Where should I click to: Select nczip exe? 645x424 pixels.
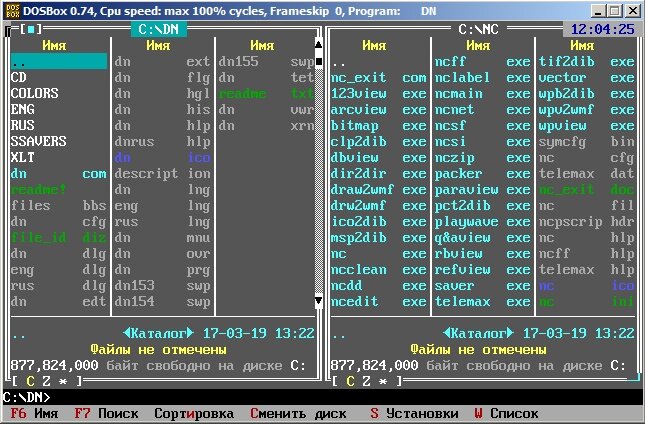[x=483, y=158]
